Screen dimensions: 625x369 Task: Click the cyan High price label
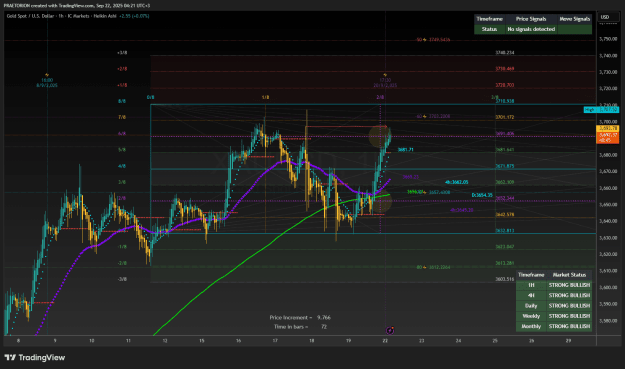click(601, 110)
